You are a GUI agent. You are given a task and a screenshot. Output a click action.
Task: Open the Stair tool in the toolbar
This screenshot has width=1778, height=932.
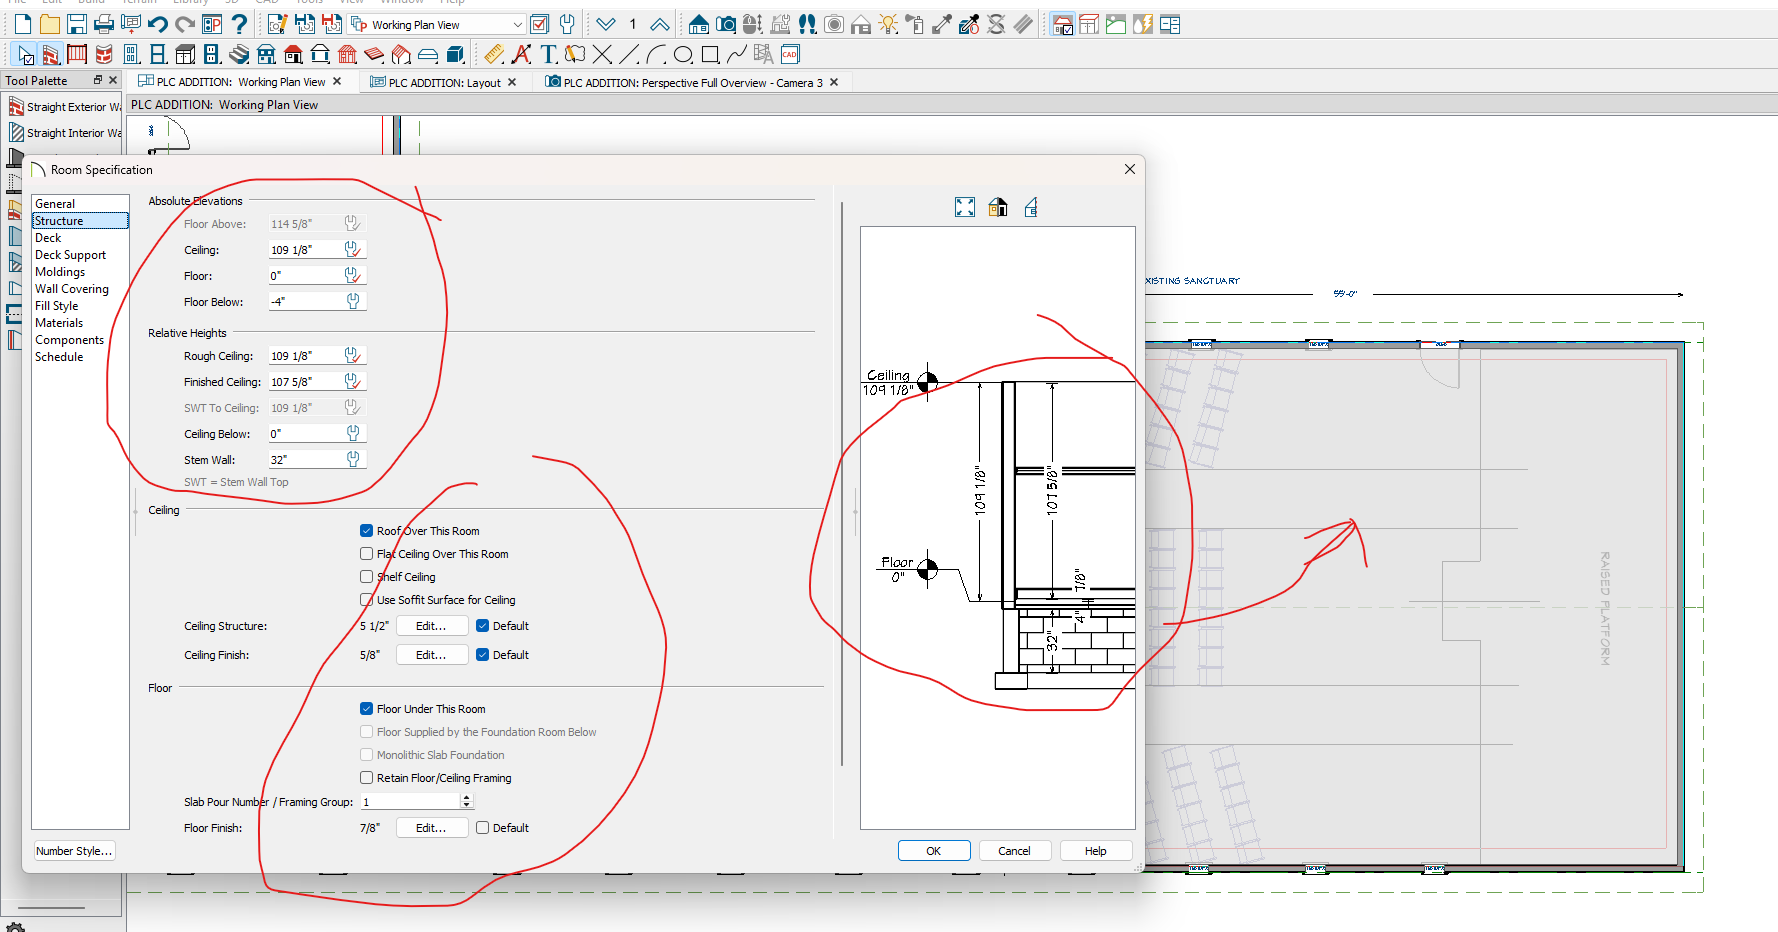(x=239, y=54)
